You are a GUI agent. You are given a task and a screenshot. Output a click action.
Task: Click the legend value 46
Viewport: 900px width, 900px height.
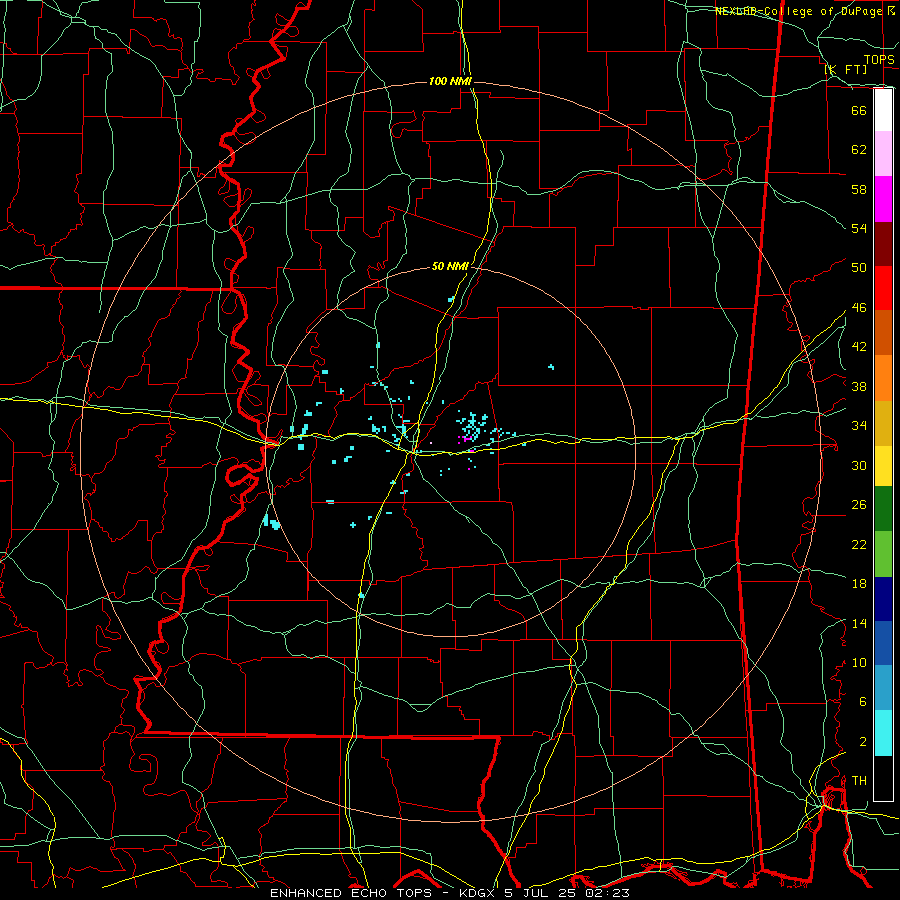859,308
